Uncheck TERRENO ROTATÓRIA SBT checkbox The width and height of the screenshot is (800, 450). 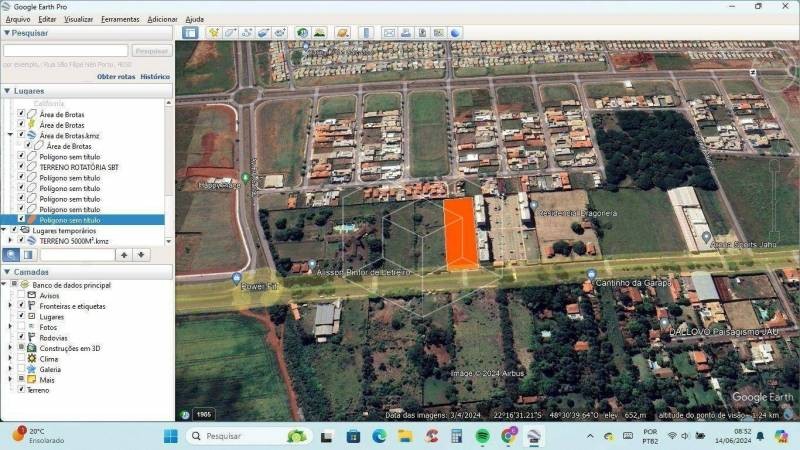(x=21, y=166)
